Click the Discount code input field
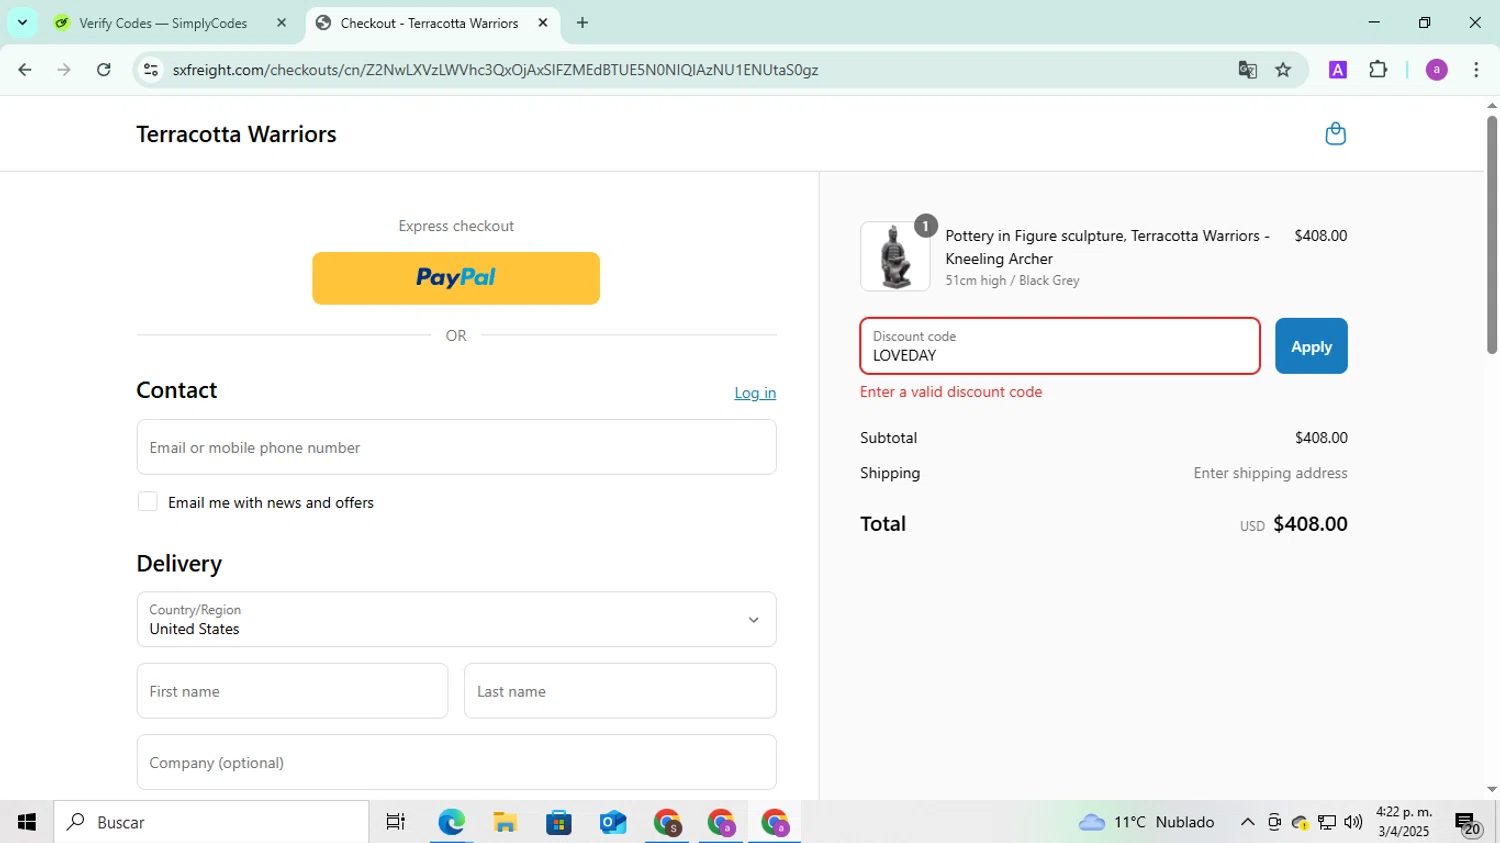Image resolution: width=1500 pixels, height=843 pixels. [x=1060, y=346]
